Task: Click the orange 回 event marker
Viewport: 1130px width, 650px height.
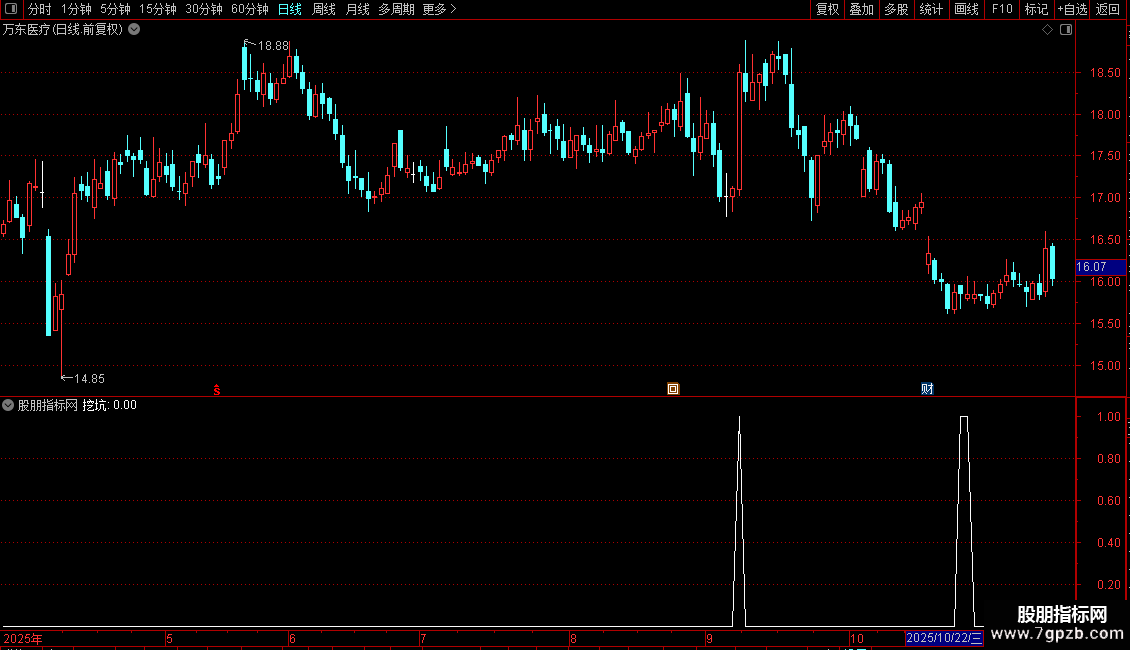Action: [x=673, y=389]
